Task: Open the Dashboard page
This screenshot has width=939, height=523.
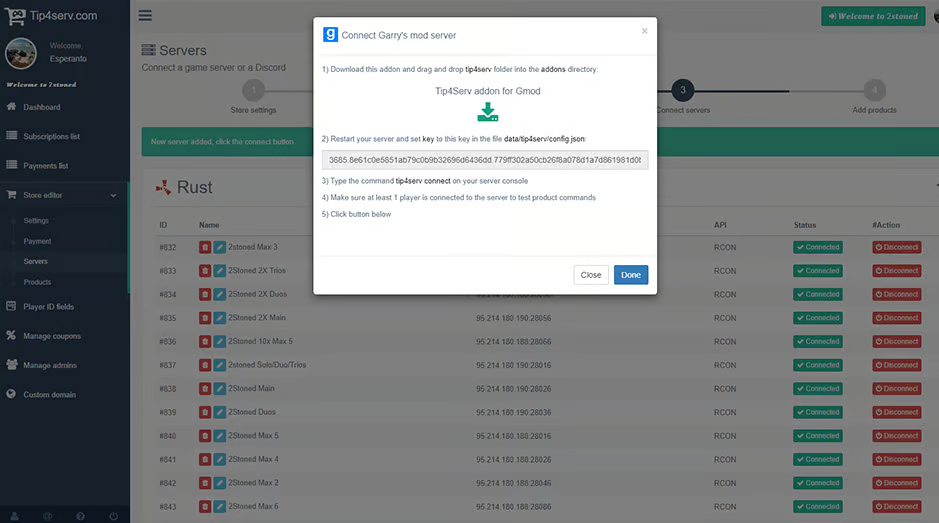Action: point(41,107)
